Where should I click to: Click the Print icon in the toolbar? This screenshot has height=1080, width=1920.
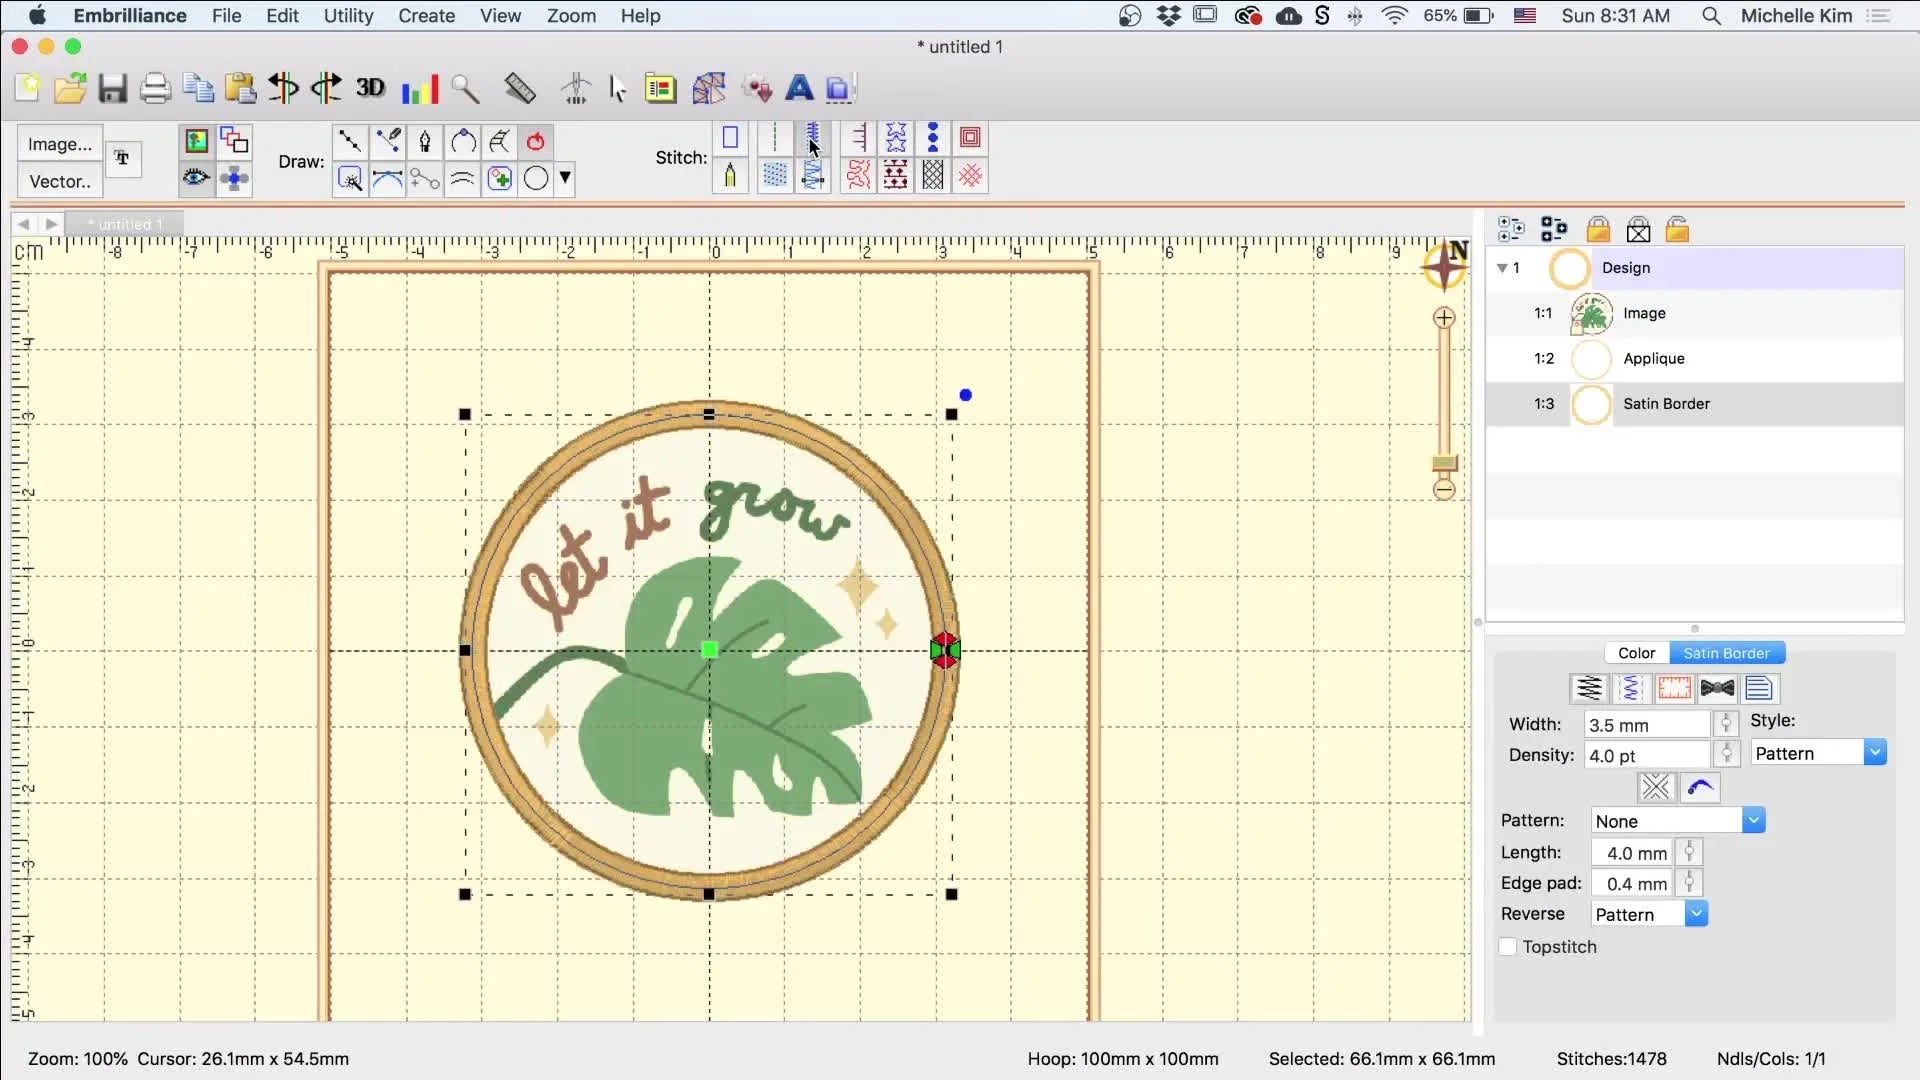[x=155, y=88]
